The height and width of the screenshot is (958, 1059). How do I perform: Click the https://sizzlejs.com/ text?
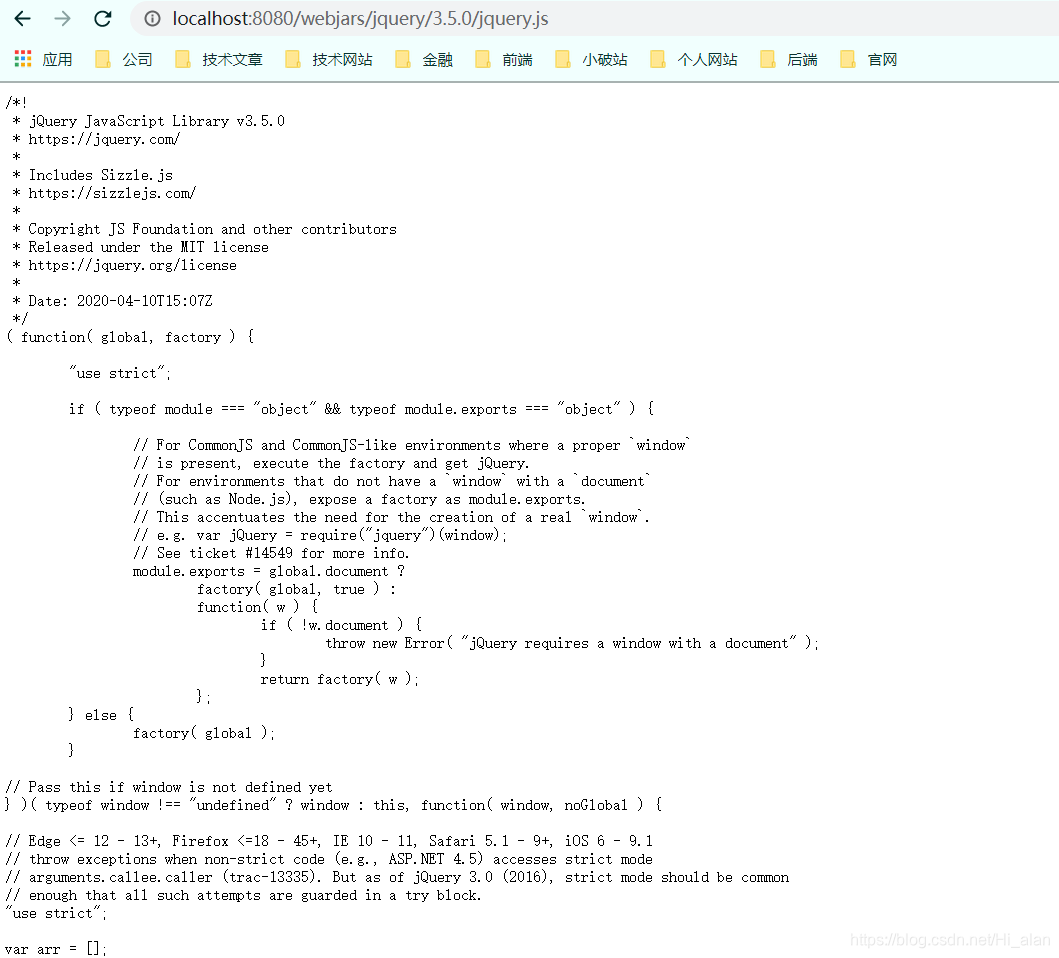coord(112,193)
